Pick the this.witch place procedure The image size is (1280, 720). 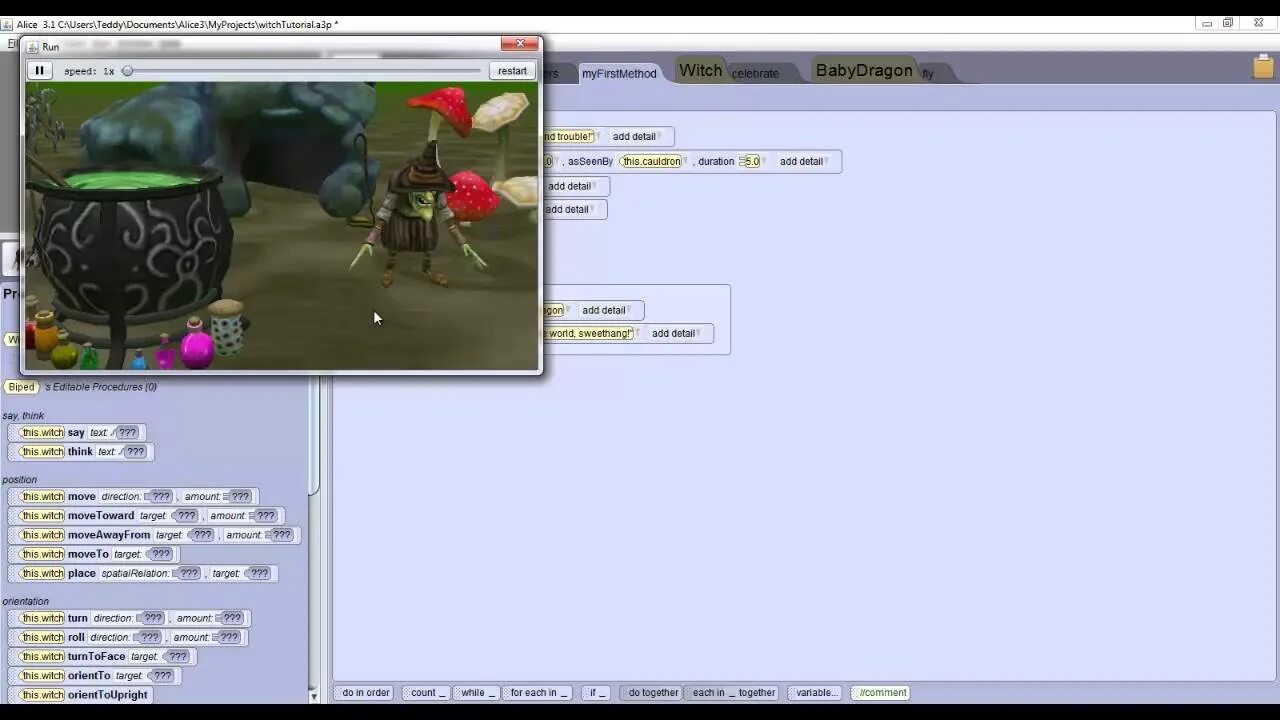[x=143, y=574]
